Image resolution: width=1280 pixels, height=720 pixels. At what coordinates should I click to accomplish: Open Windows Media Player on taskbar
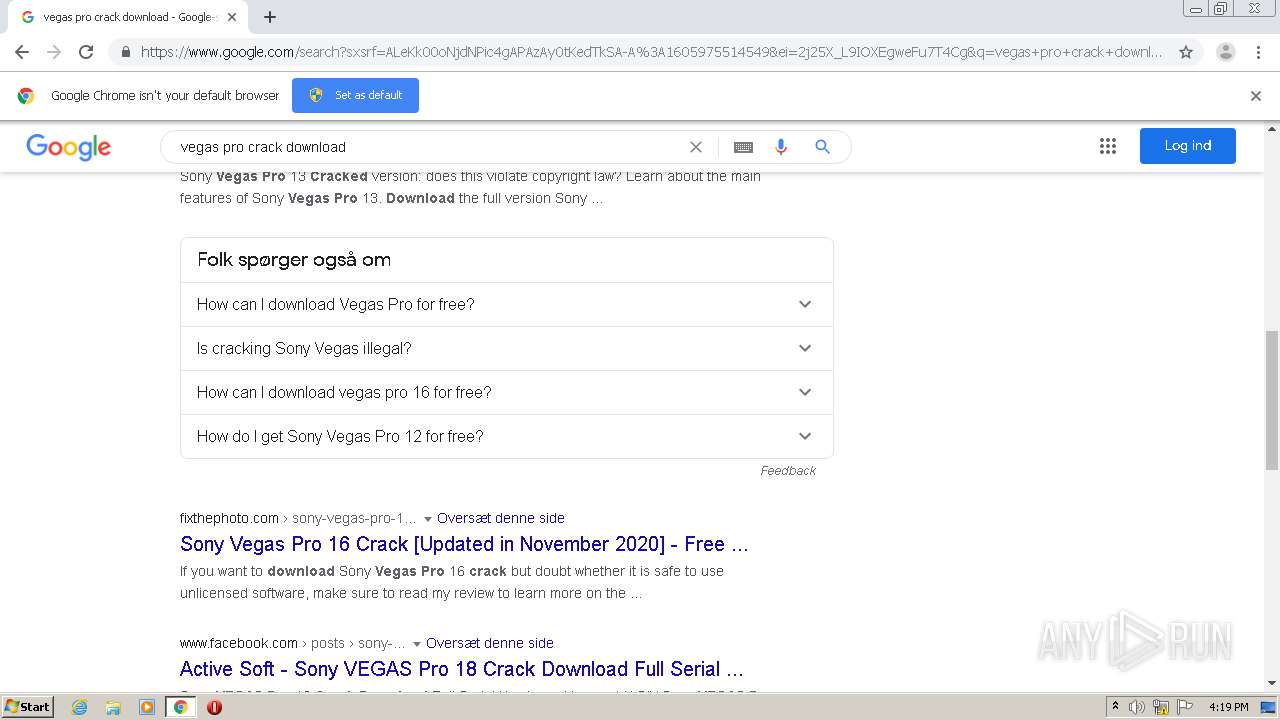(147, 707)
